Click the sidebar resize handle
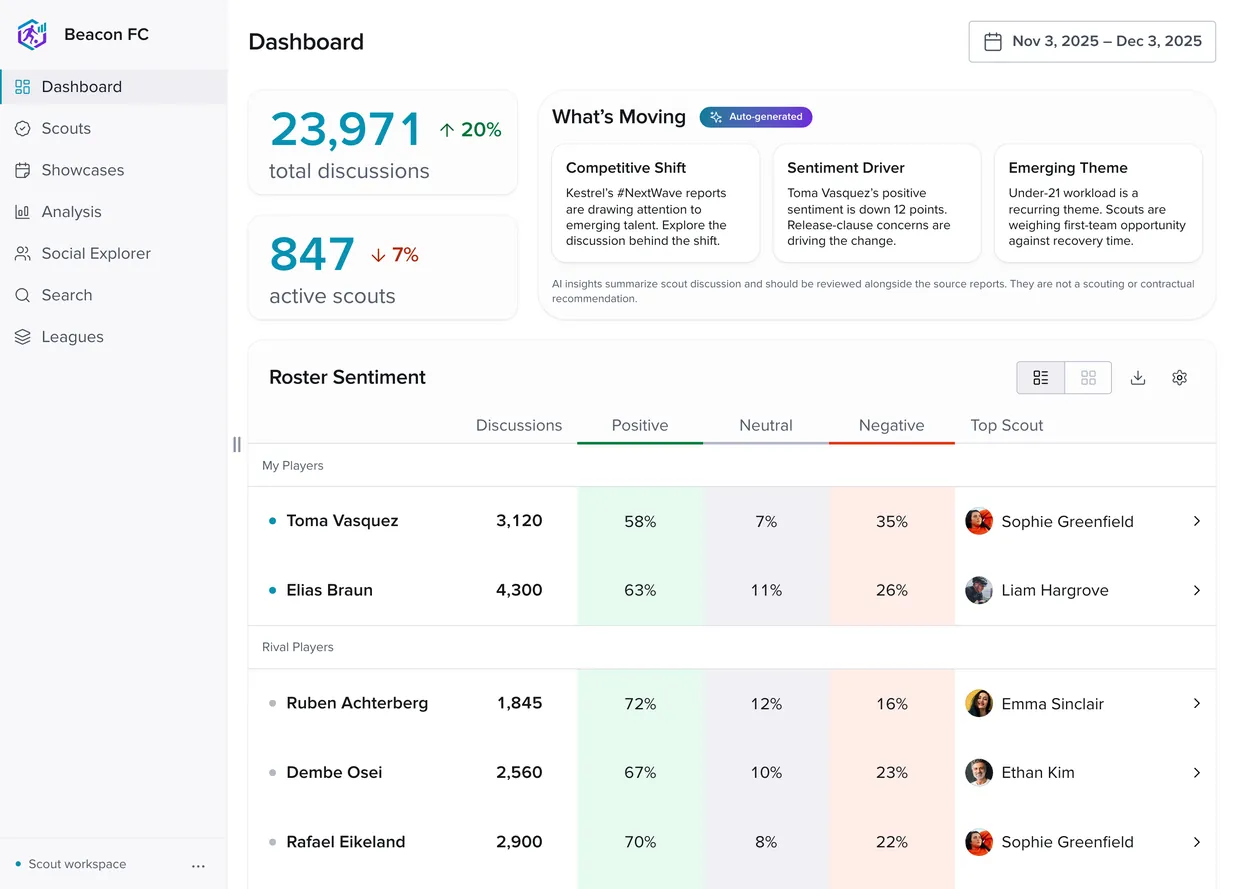Viewport: 1250px width, 889px height. point(237,444)
